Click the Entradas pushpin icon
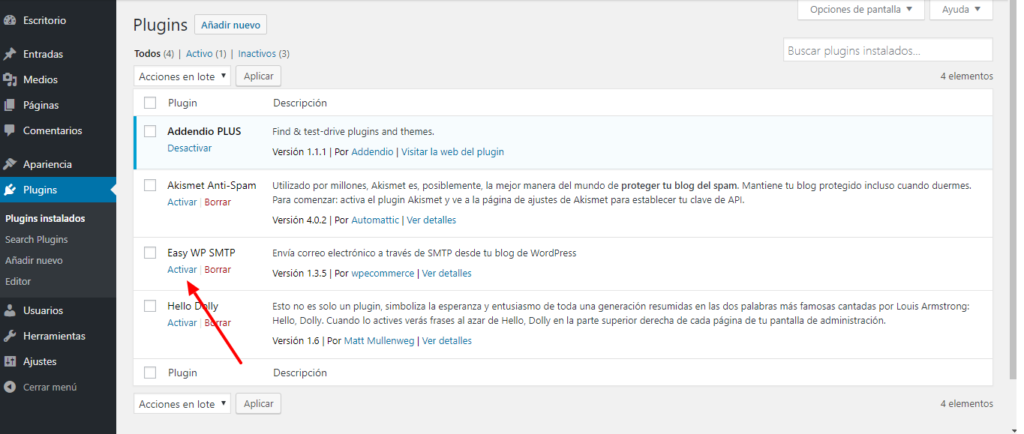1024x434 pixels. pos(9,54)
